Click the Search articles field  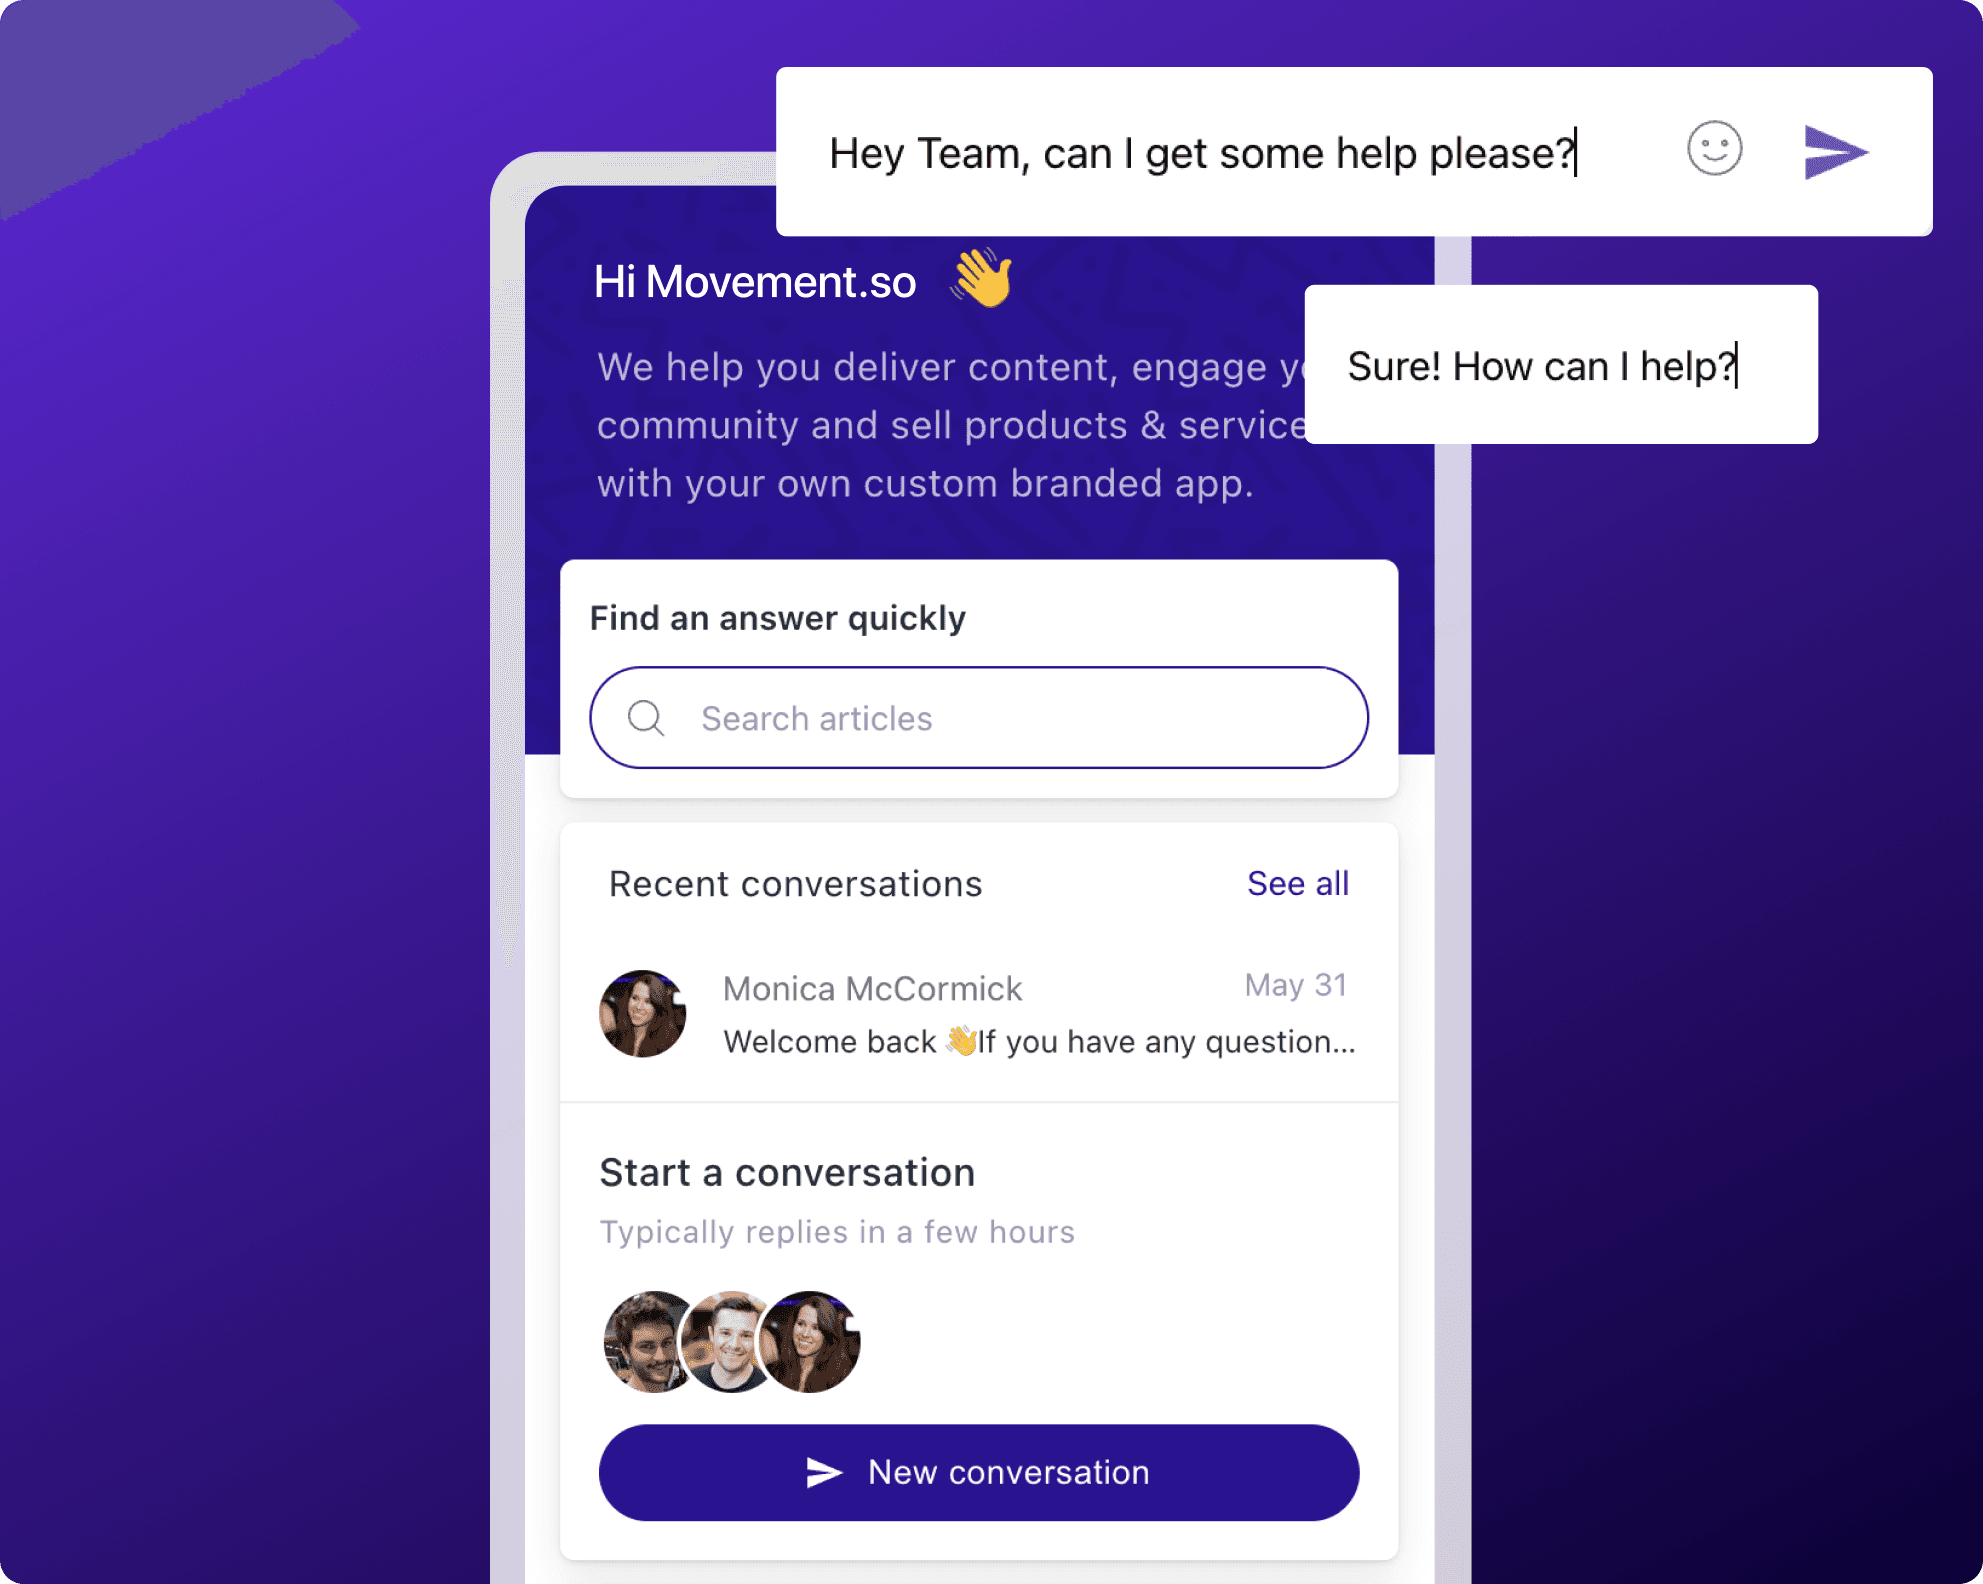pyautogui.click(x=979, y=718)
